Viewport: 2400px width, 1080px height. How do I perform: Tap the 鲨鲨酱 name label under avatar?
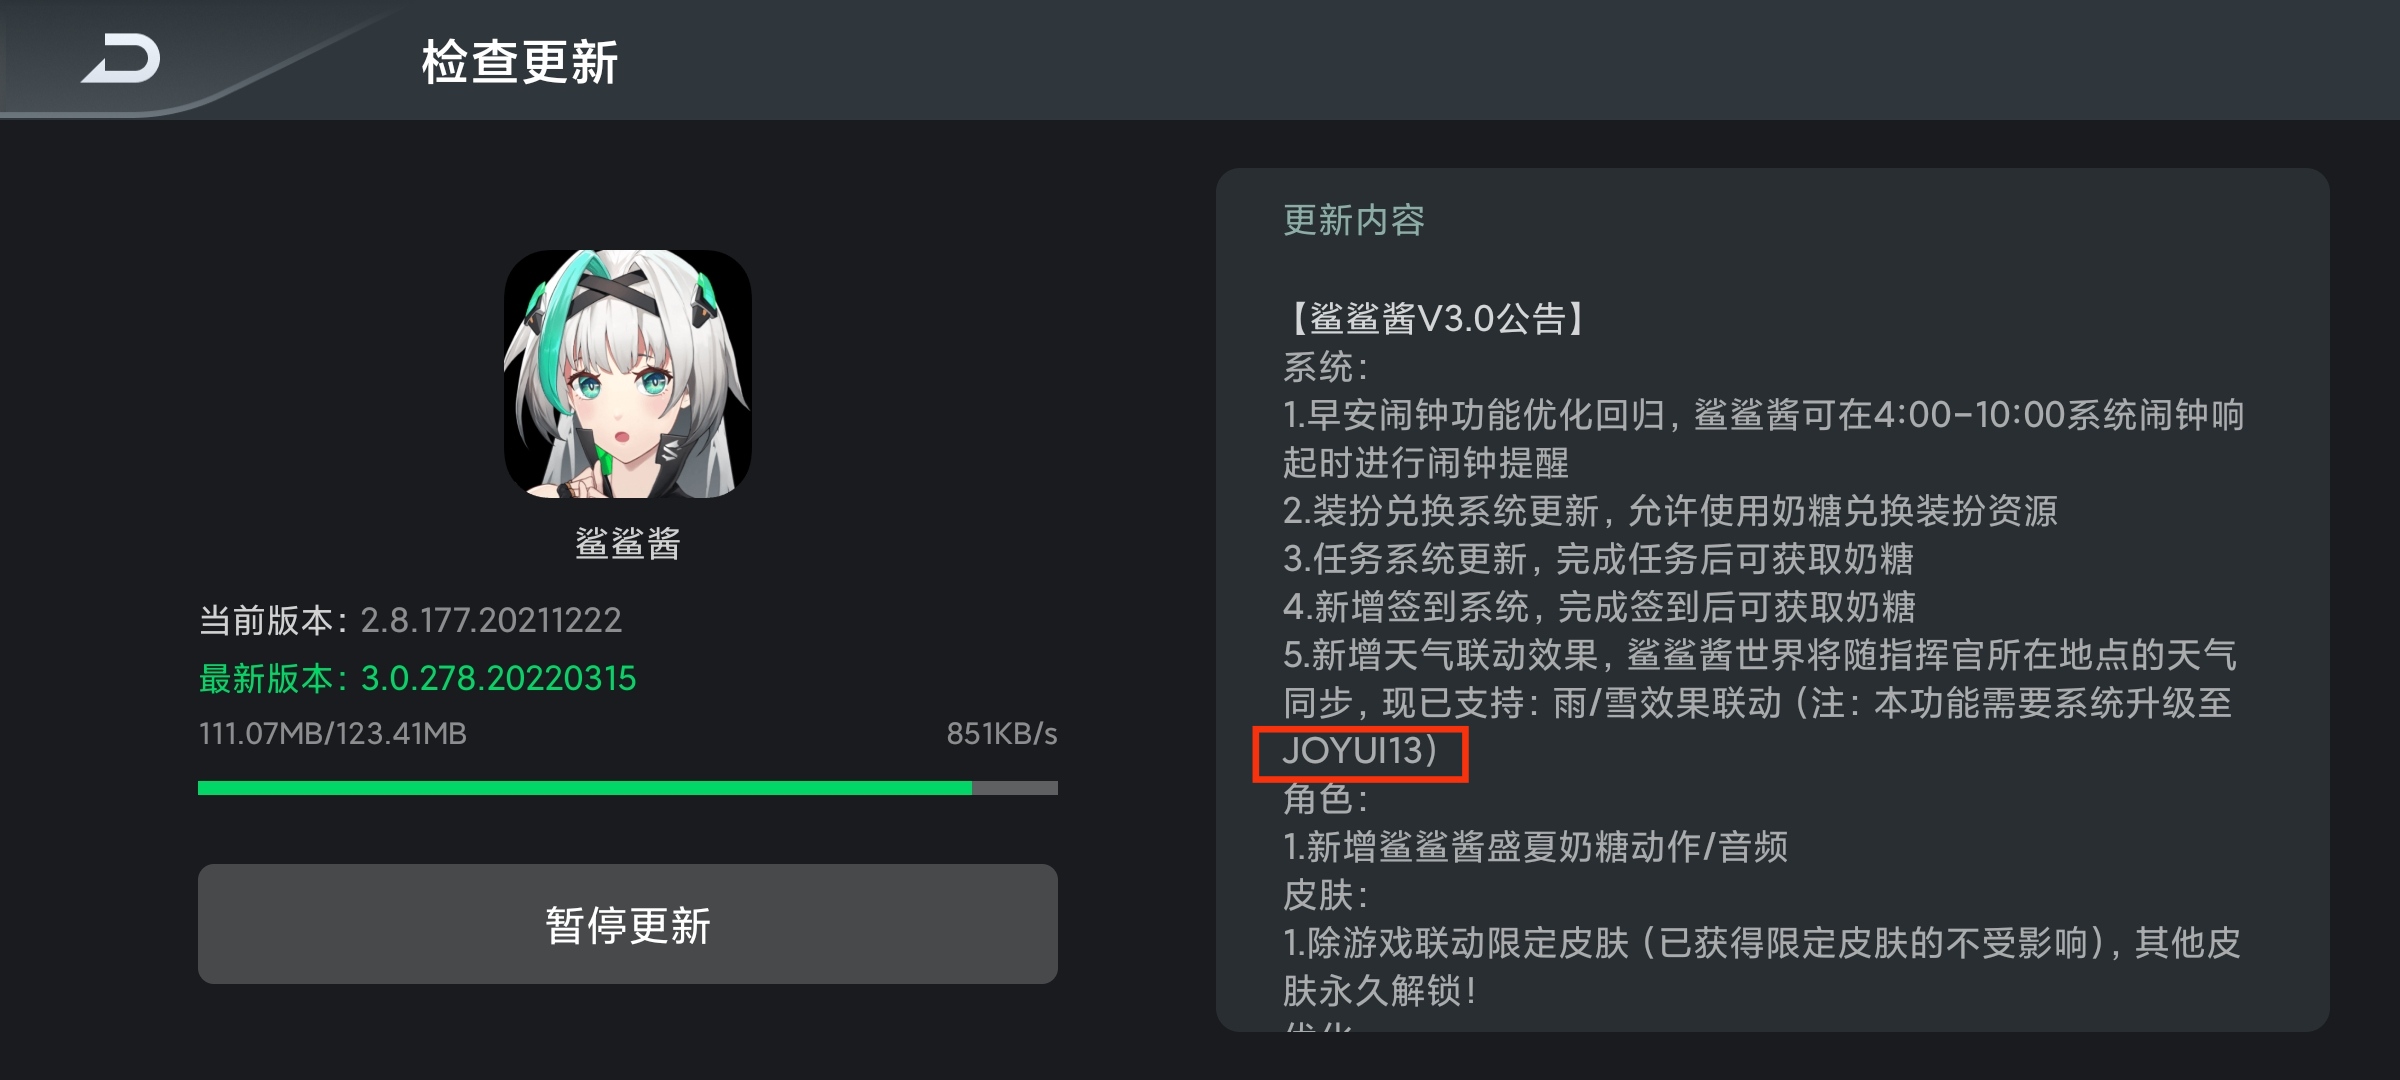point(628,543)
